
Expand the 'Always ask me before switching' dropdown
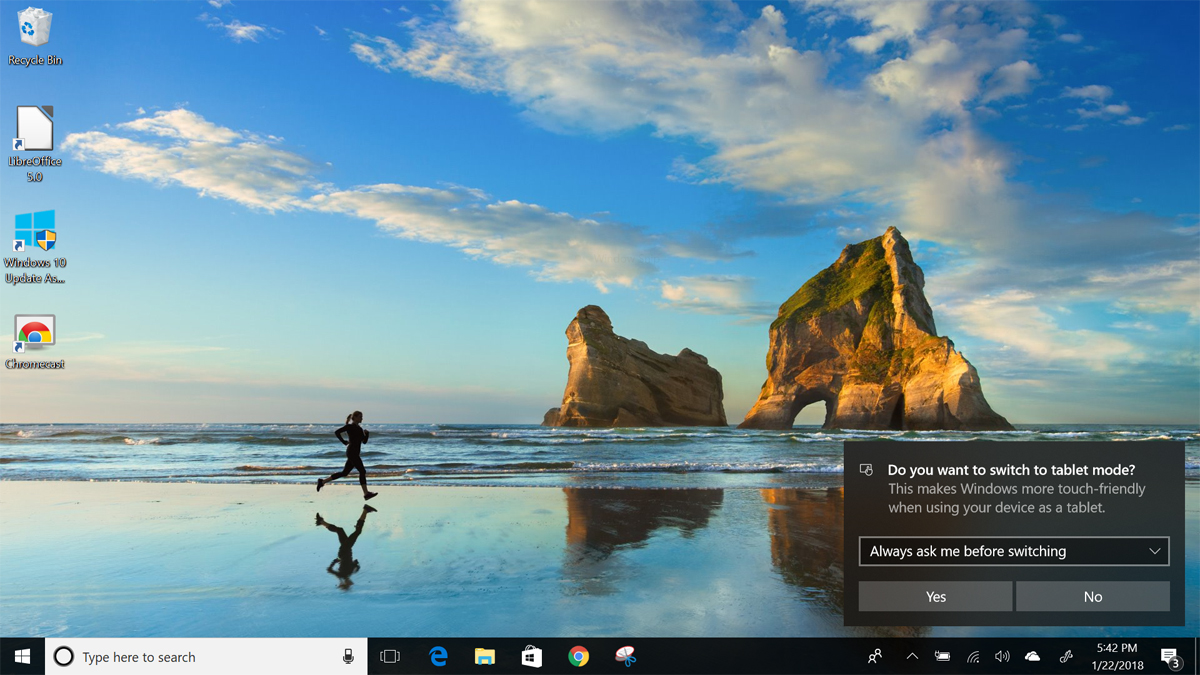click(1013, 551)
